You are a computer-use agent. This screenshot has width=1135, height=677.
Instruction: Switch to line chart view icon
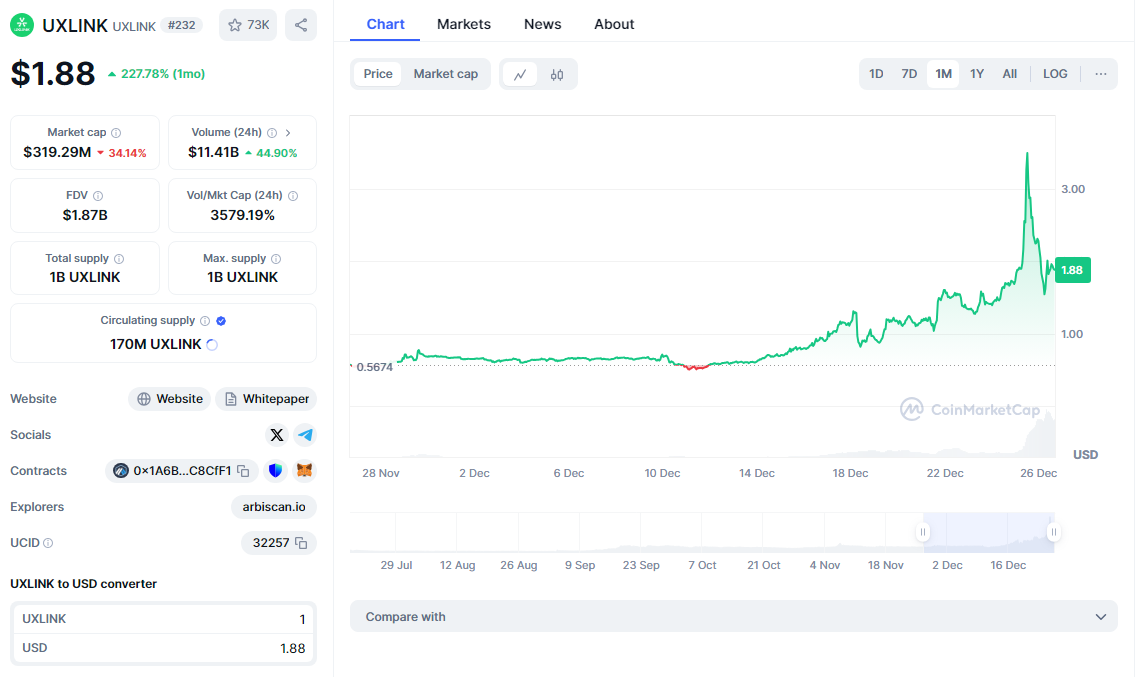pyautogui.click(x=520, y=74)
